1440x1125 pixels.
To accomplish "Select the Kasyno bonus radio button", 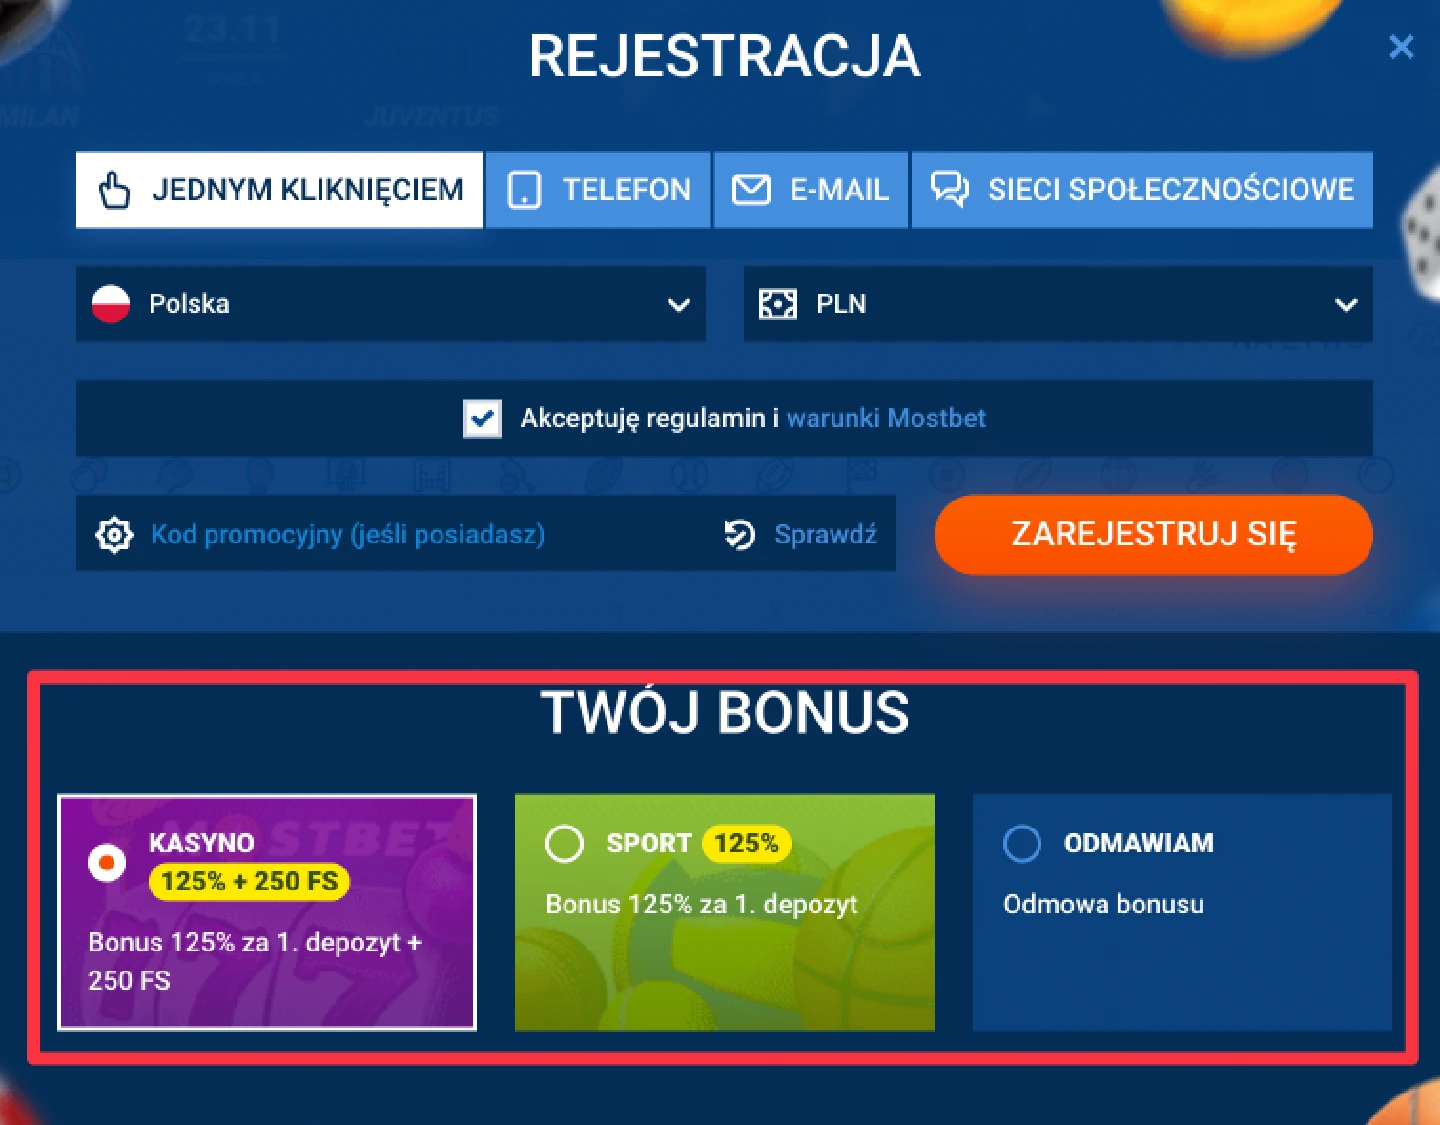I will tap(107, 862).
